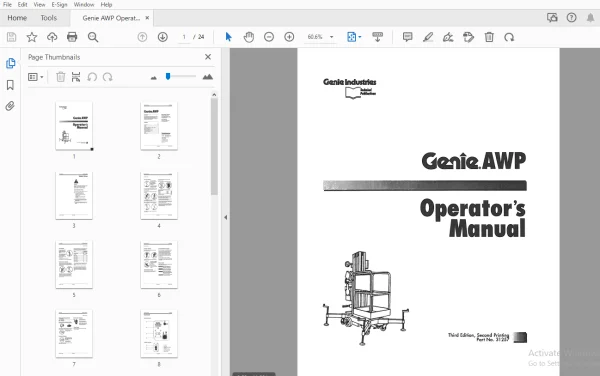Open the Help question mark icon
The height and width of the screenshot is (376, 600).
[571, 18]
